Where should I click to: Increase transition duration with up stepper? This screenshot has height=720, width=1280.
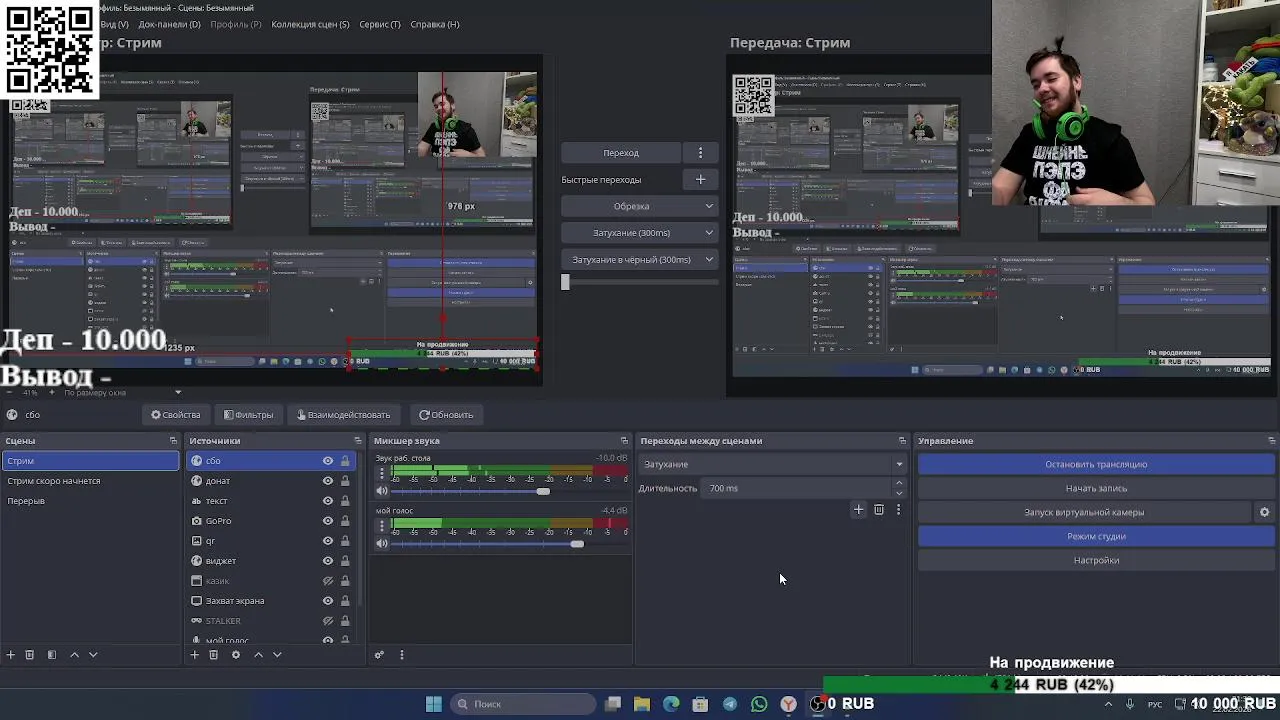899,483
